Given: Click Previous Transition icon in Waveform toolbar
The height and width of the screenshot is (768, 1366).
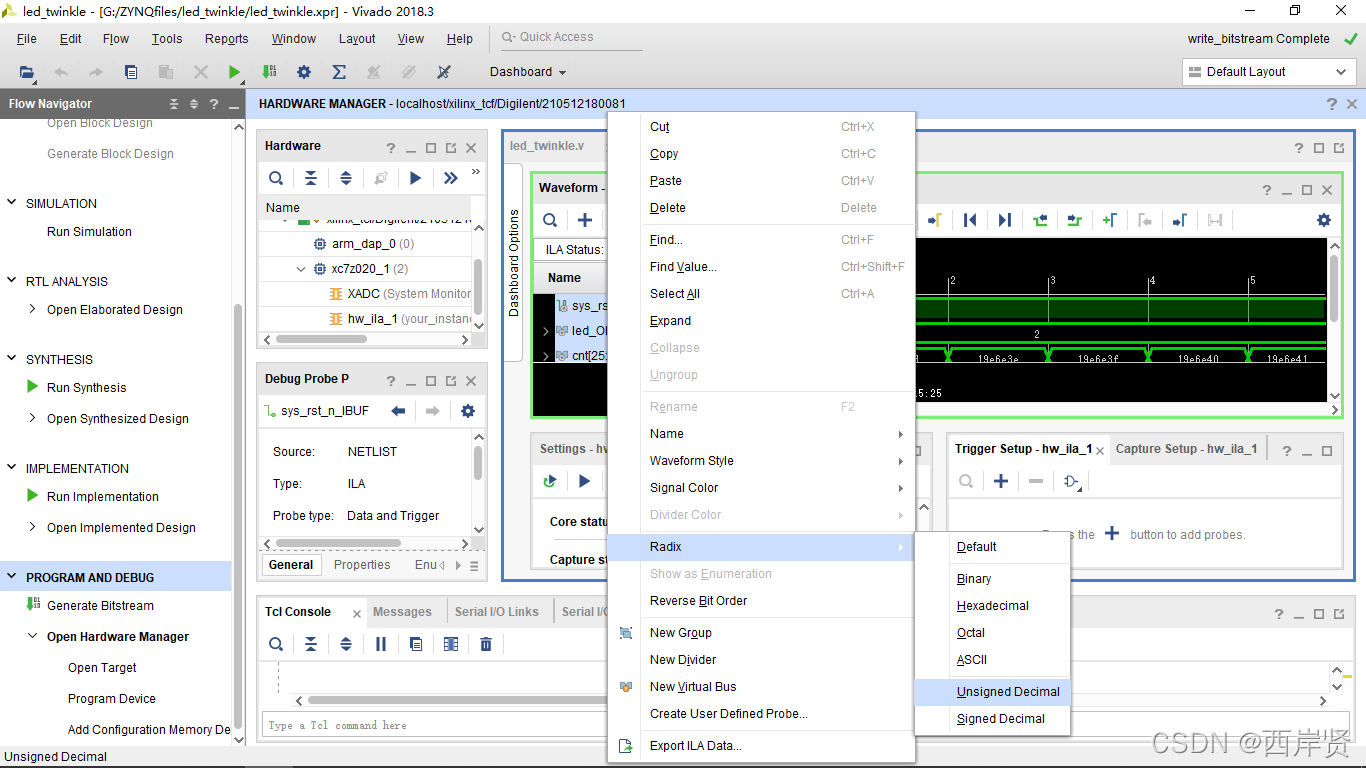Looking at the screenshot, I should click(1040, 220).
